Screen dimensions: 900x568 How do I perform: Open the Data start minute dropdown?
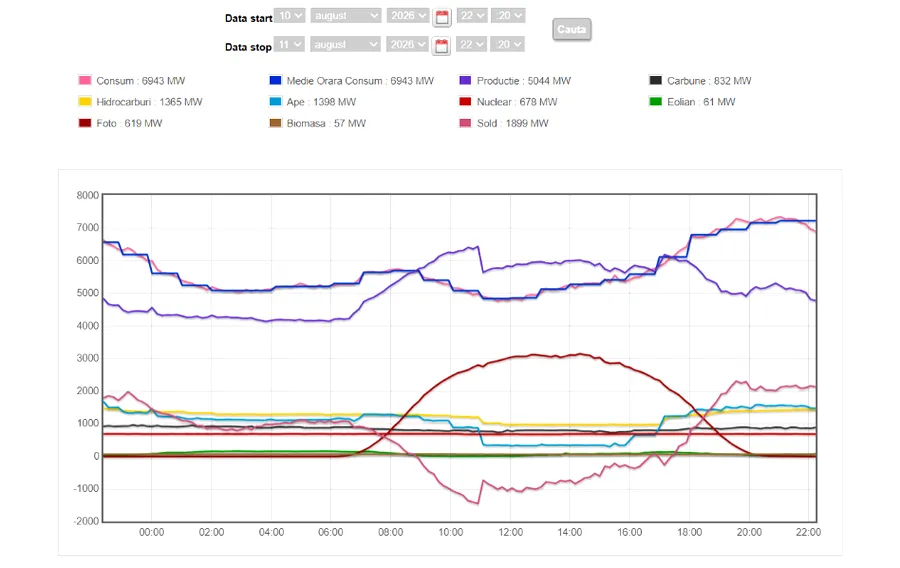pos(508,15)
